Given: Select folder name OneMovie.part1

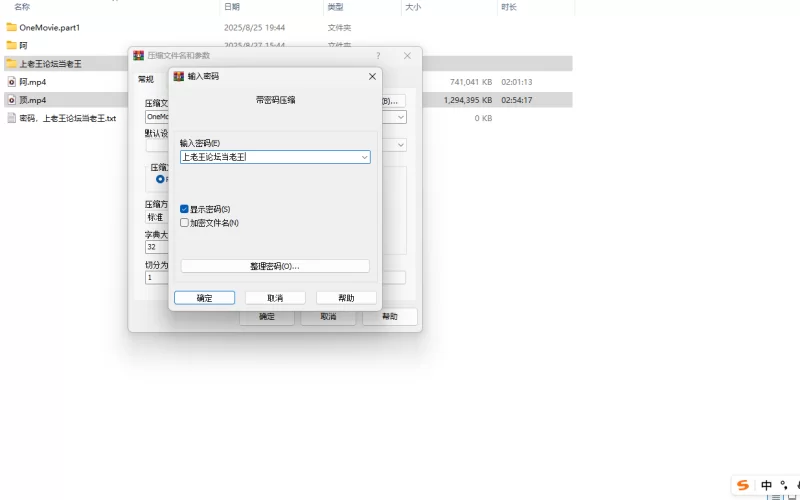Looking at the screenshot, I should point(49,27).
